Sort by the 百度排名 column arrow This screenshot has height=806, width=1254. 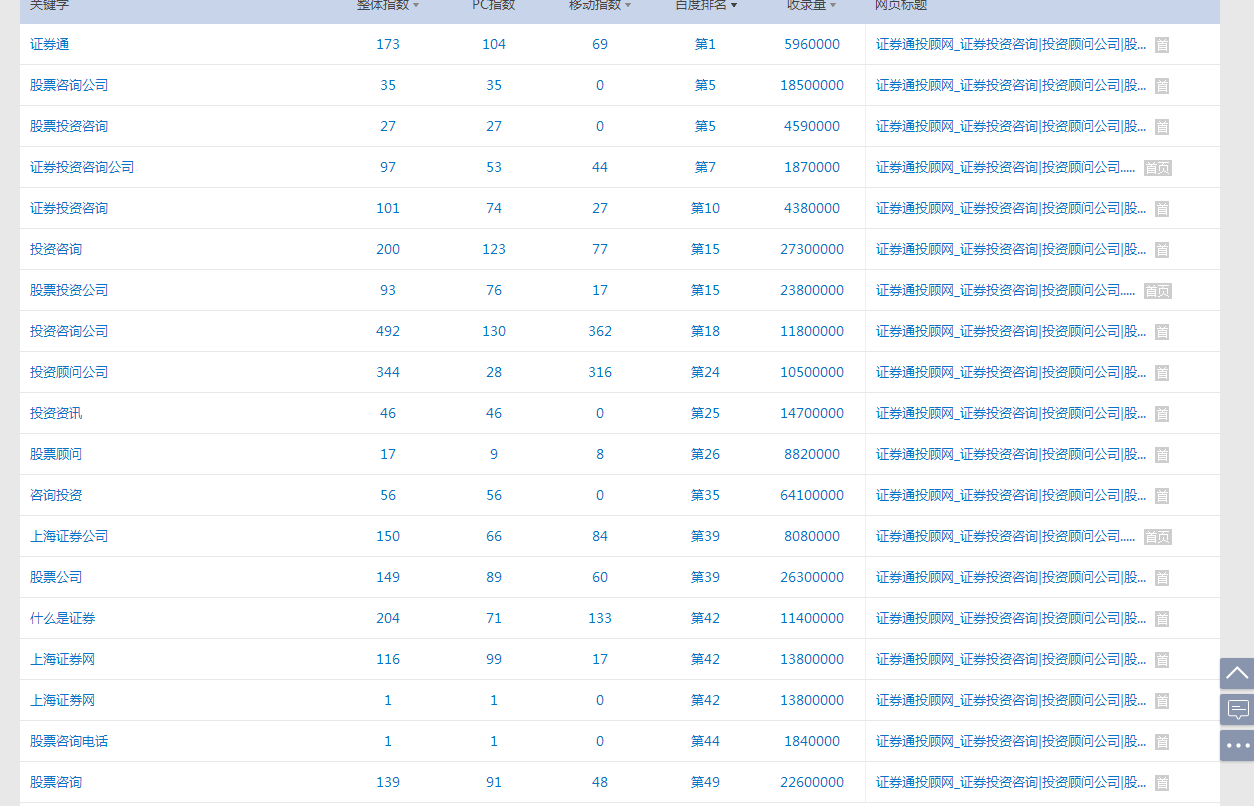point(734,6)
